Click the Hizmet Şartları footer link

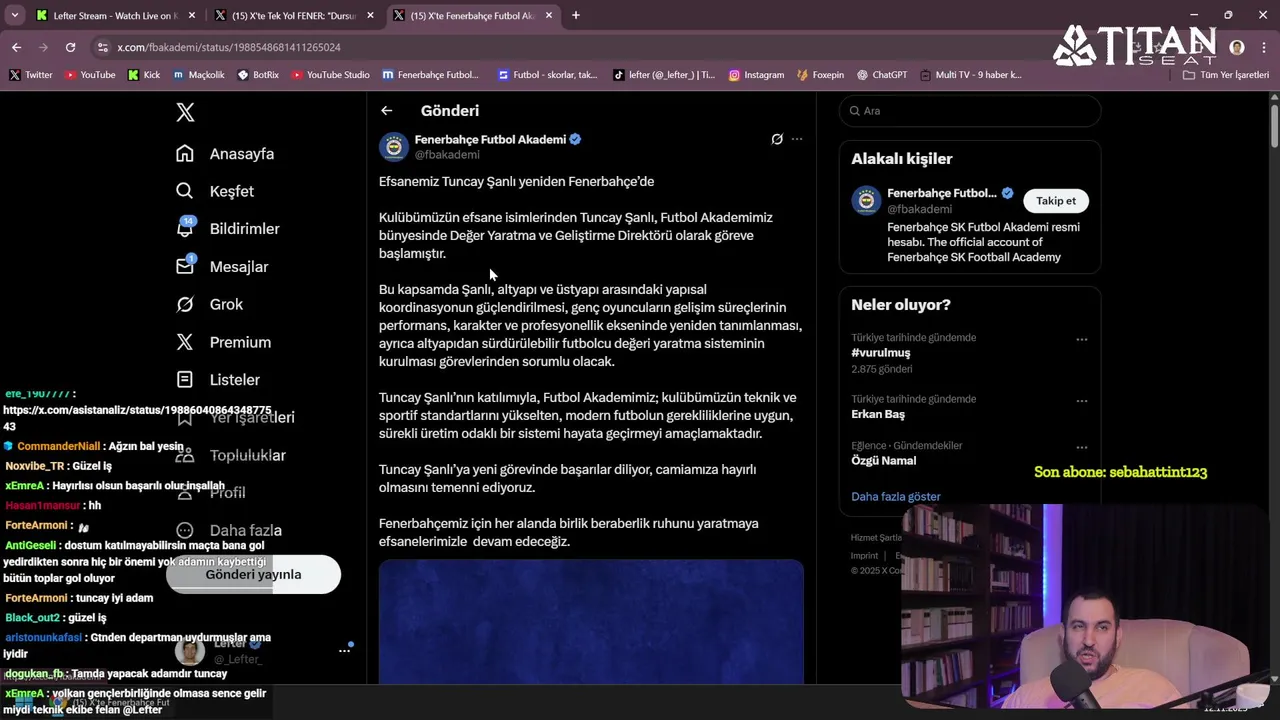pos(876,538)
